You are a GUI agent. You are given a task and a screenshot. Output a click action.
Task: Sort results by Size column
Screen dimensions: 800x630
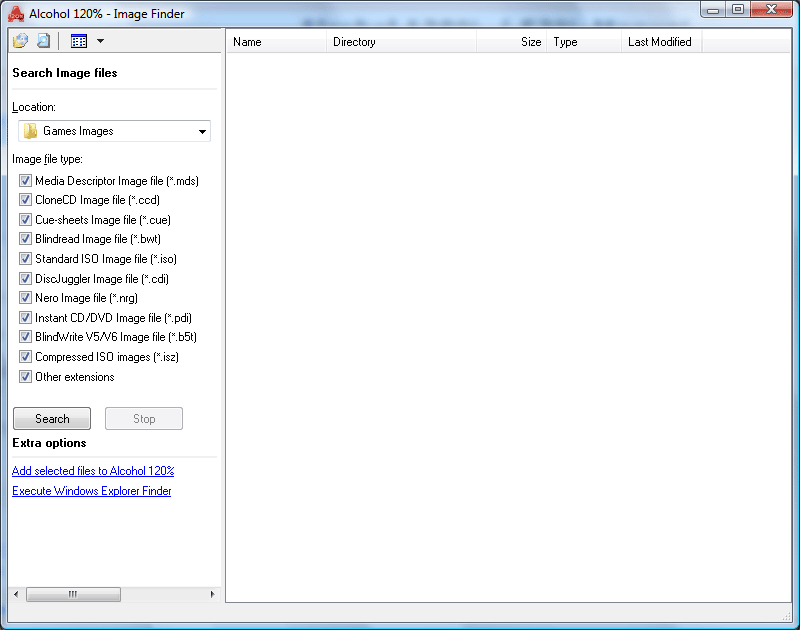point(511,42)
